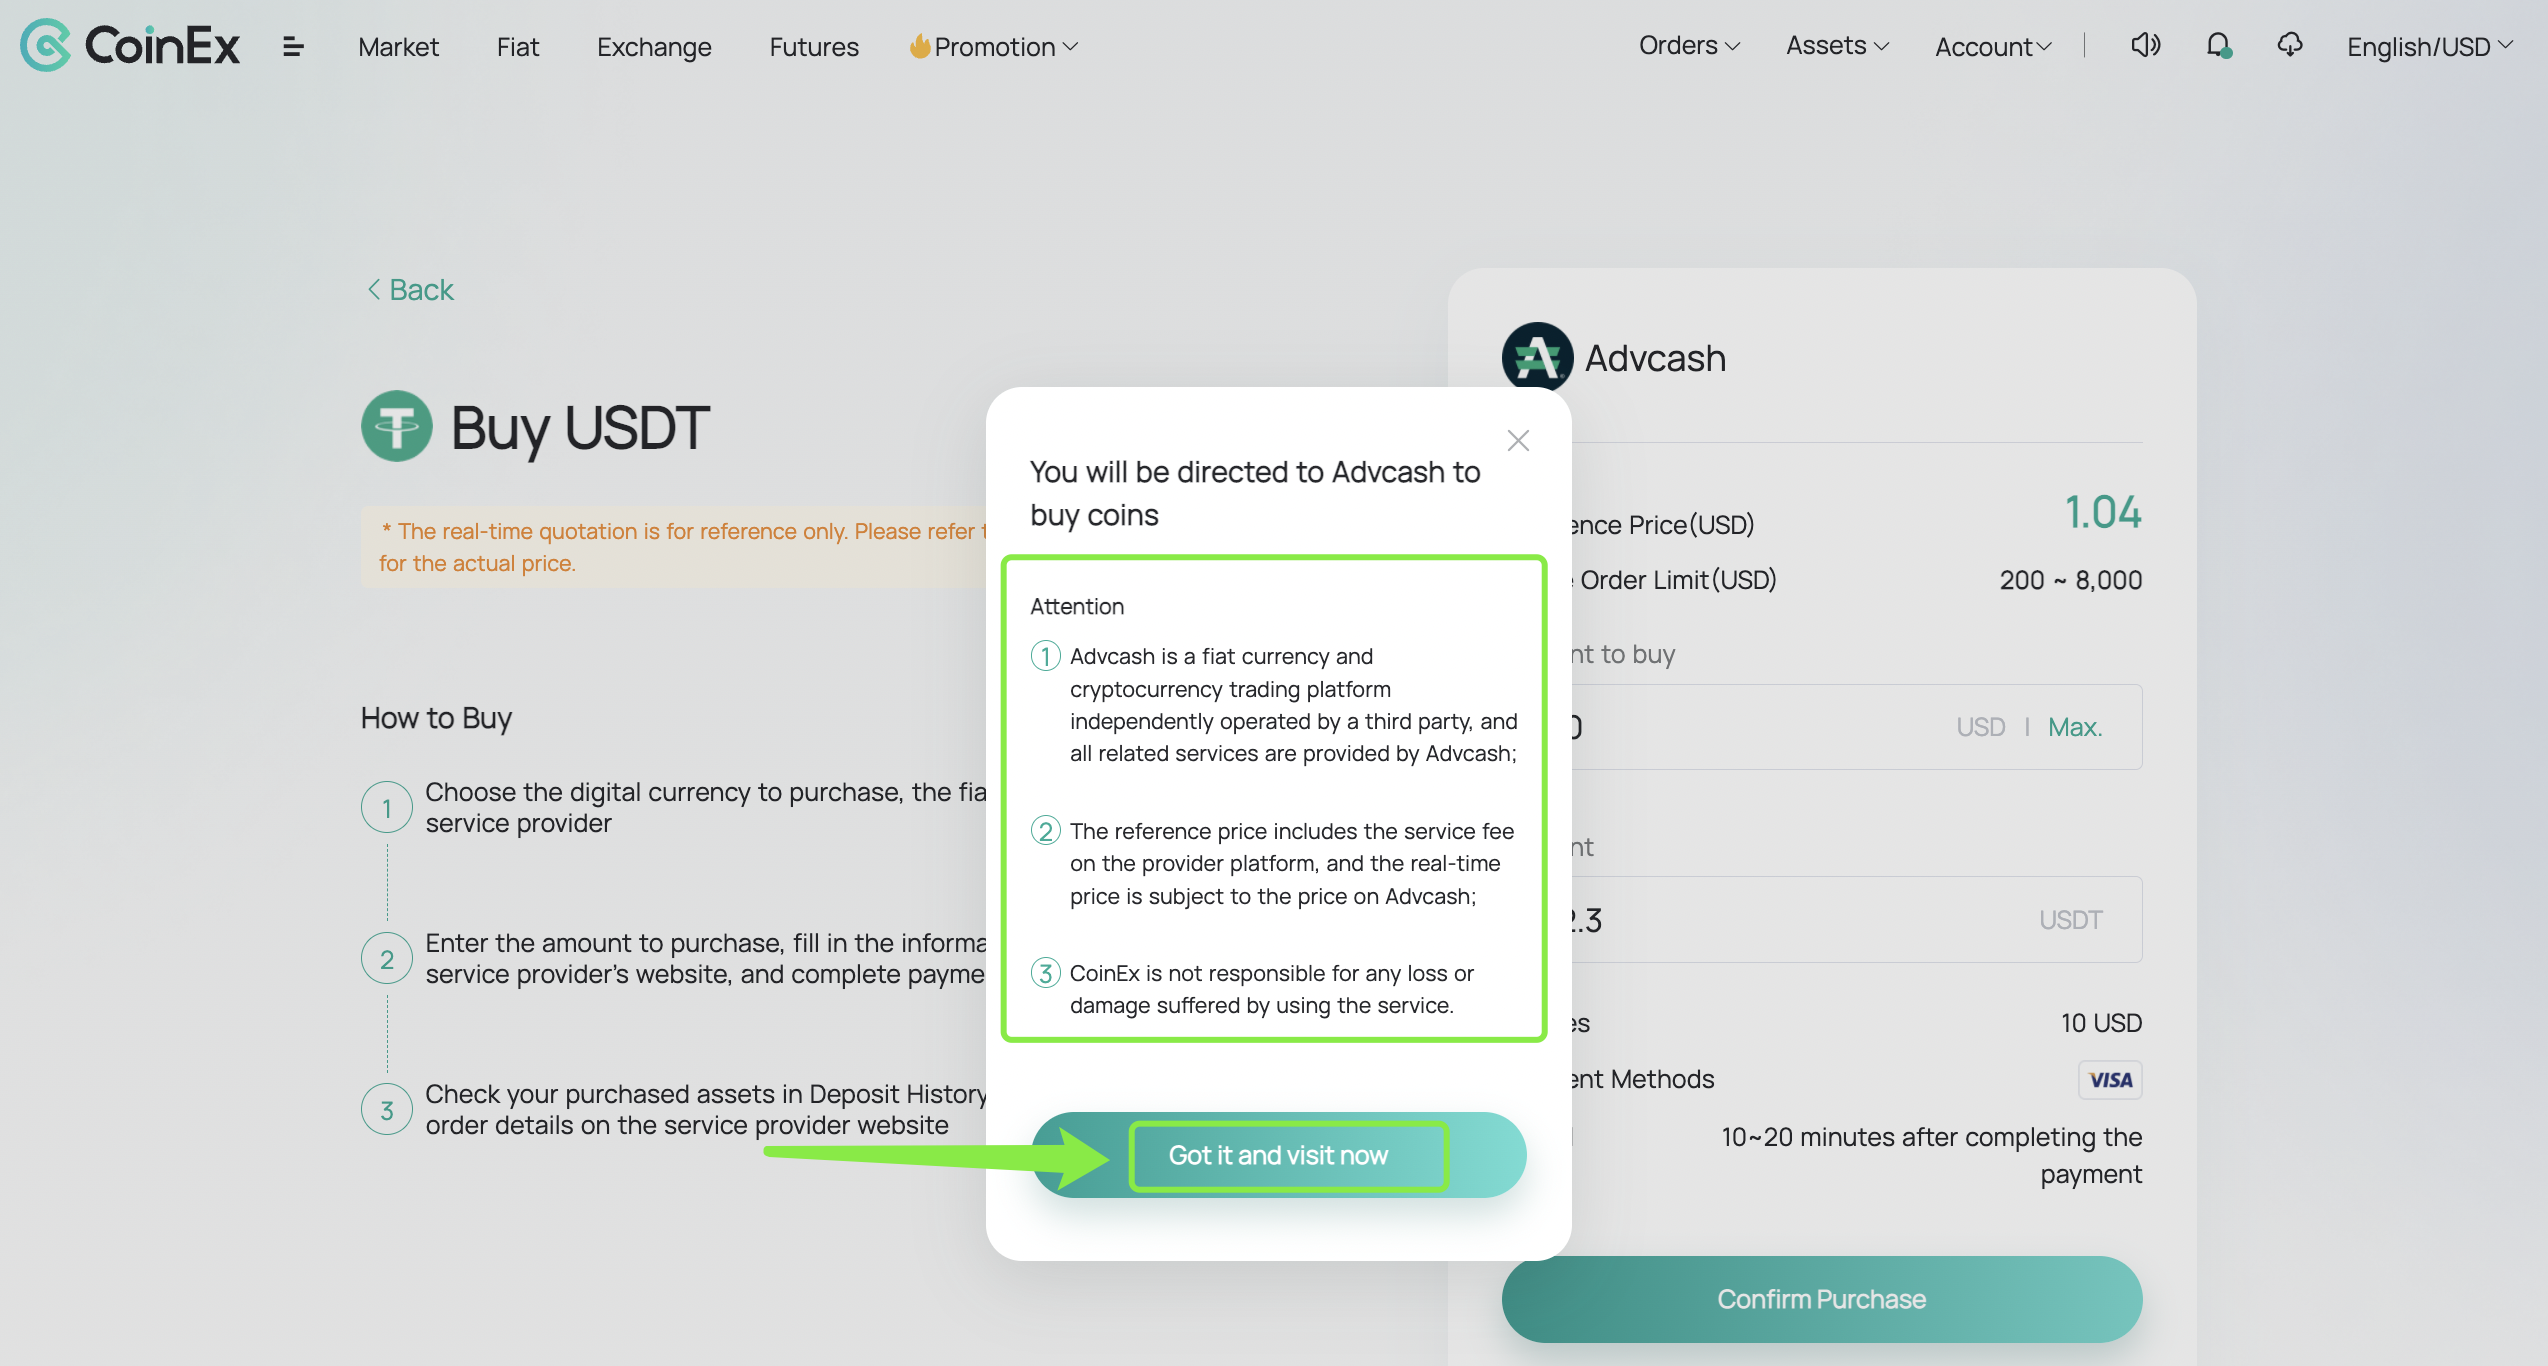Screen dimensions: 2548x1366
Task: Open the Market menu item
Action: 398,47
